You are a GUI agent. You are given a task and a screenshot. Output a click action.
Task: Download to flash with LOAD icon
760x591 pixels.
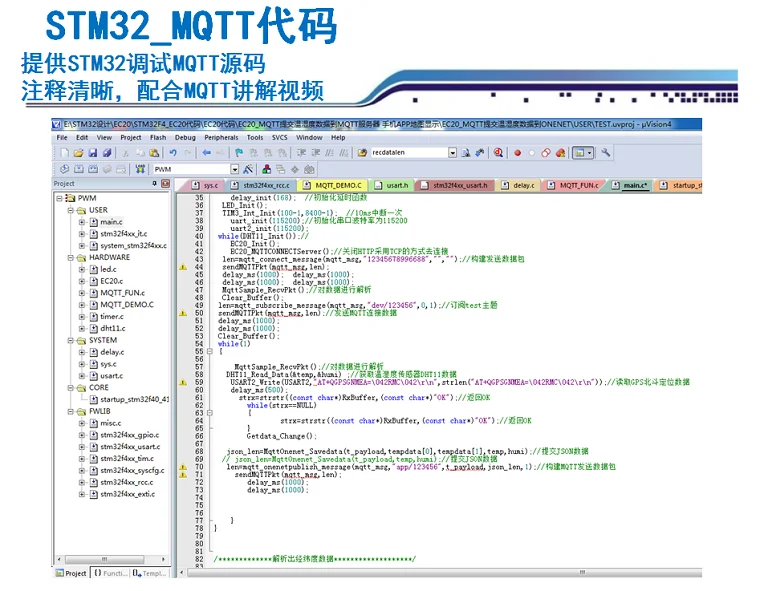pos(140,169)
